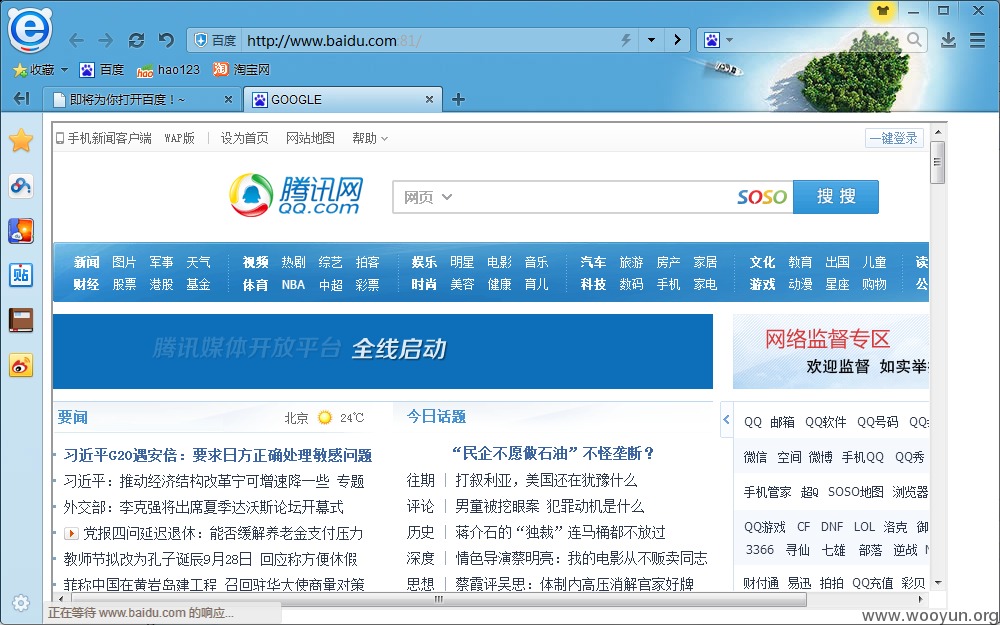This screenshot has width=1000, height=625.
Task: Close the GOOGLE tab
Action: click(x=429, y=99)
